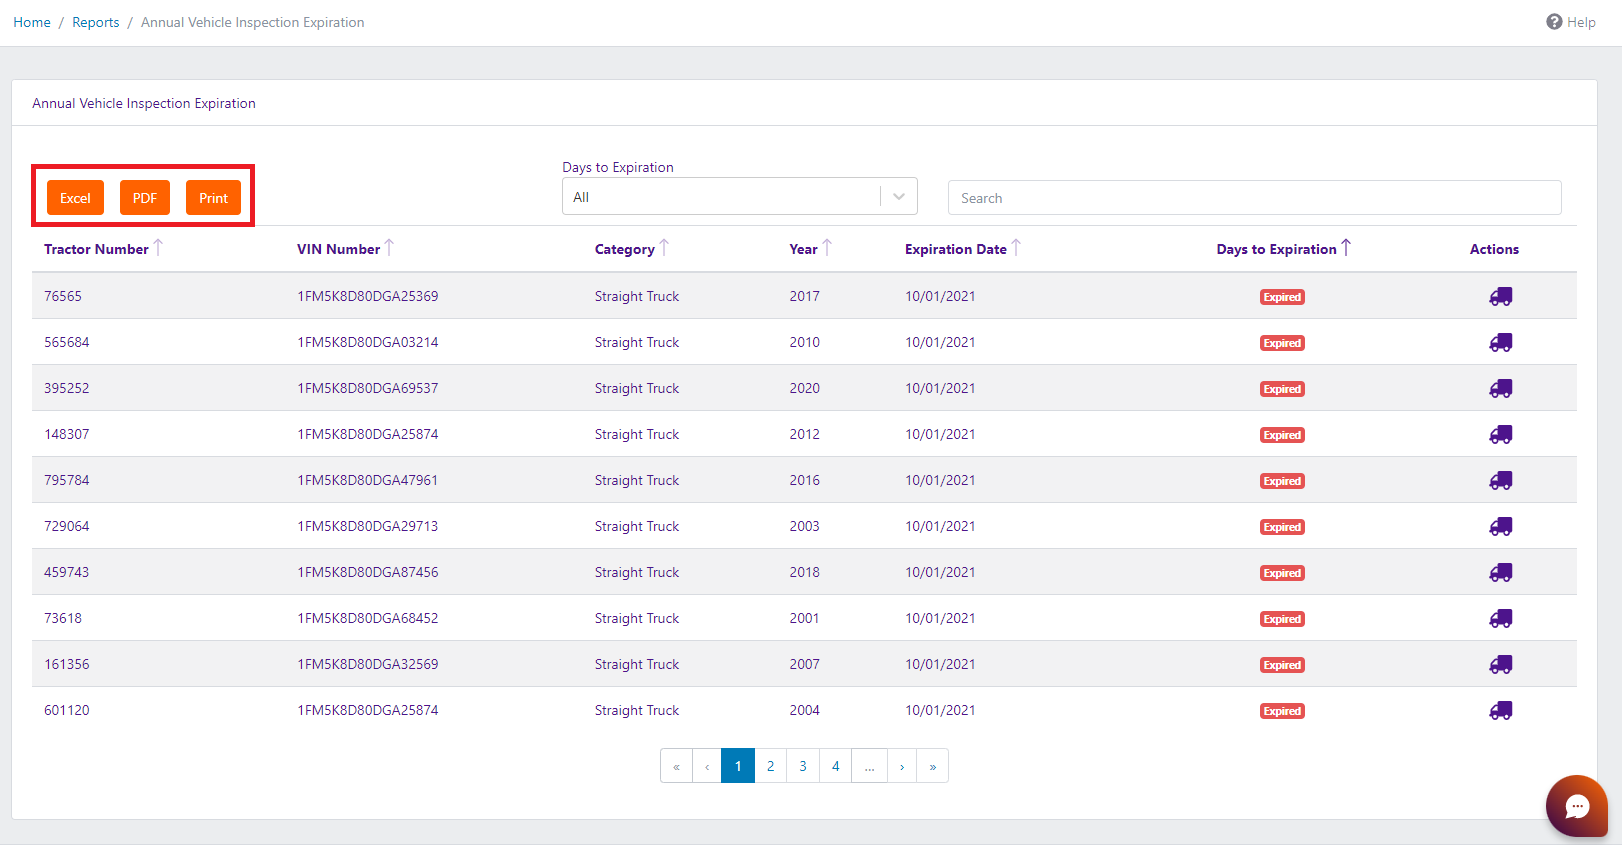The width and height of the screenshot is (1622, 845).
Task: Open the Days to Expiration dropdown
Action: pos(740,197)
